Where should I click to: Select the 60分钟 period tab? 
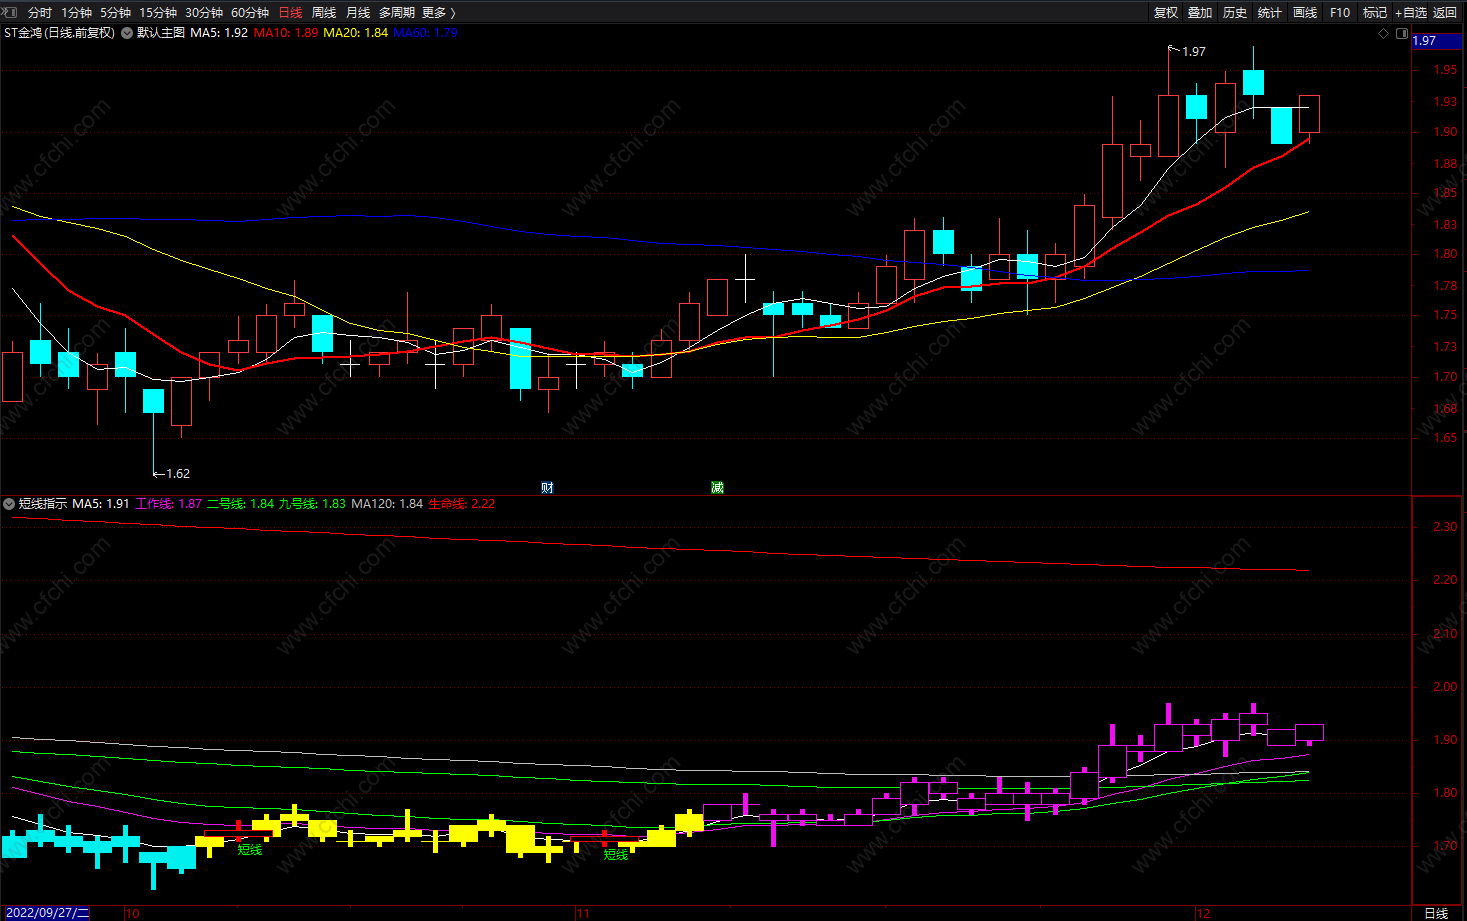click(x=250, y=13)
